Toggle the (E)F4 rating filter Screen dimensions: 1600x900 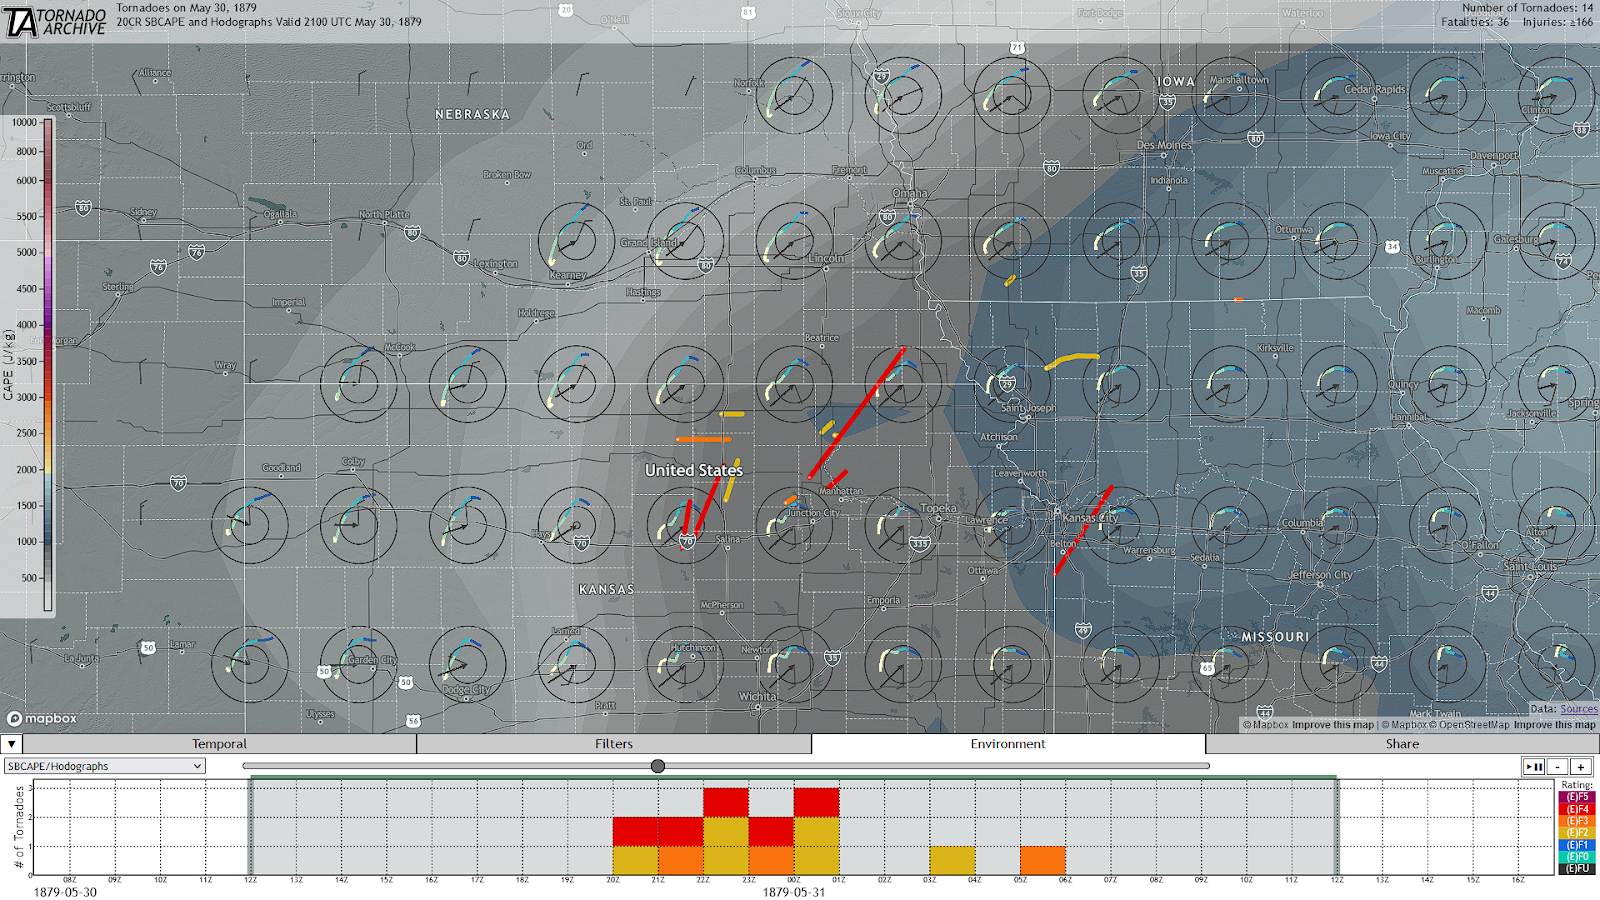(x=1576, y=809)
